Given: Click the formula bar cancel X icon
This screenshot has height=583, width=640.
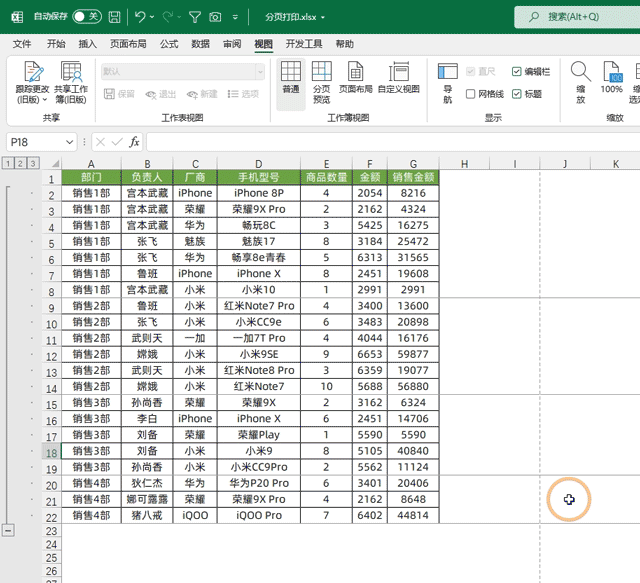Looking at the screenshot, I should (100, 142).
